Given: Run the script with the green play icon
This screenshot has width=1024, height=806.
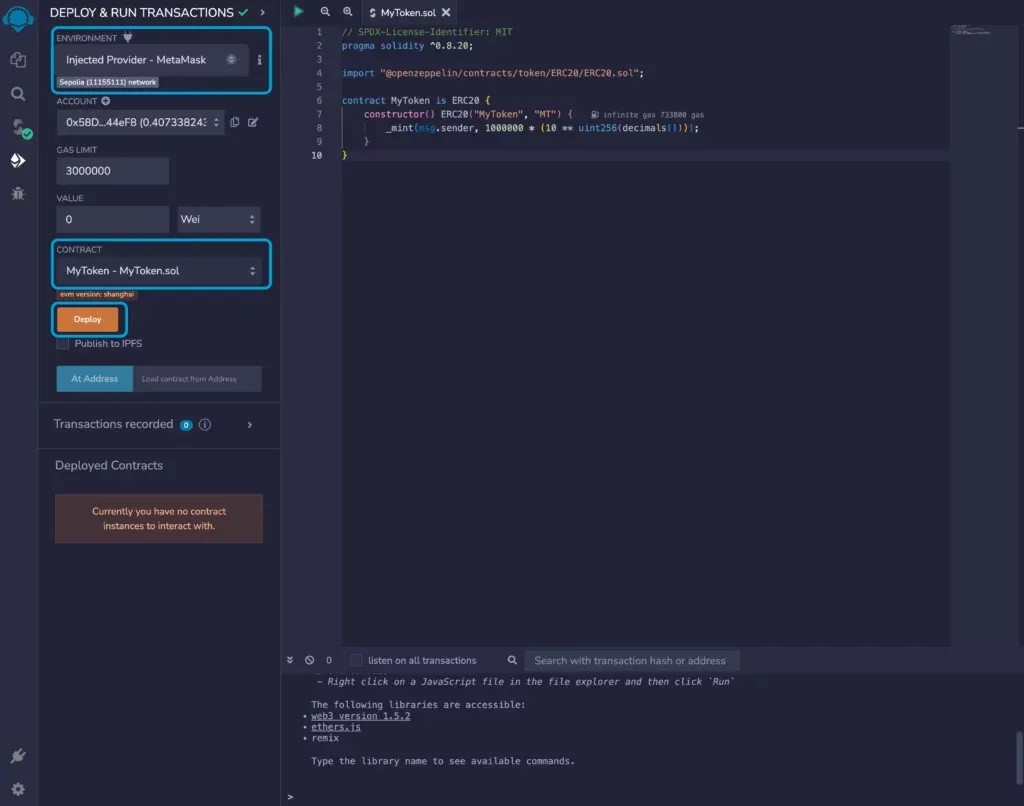Looking at the screenshot, I should pos(298,12).
